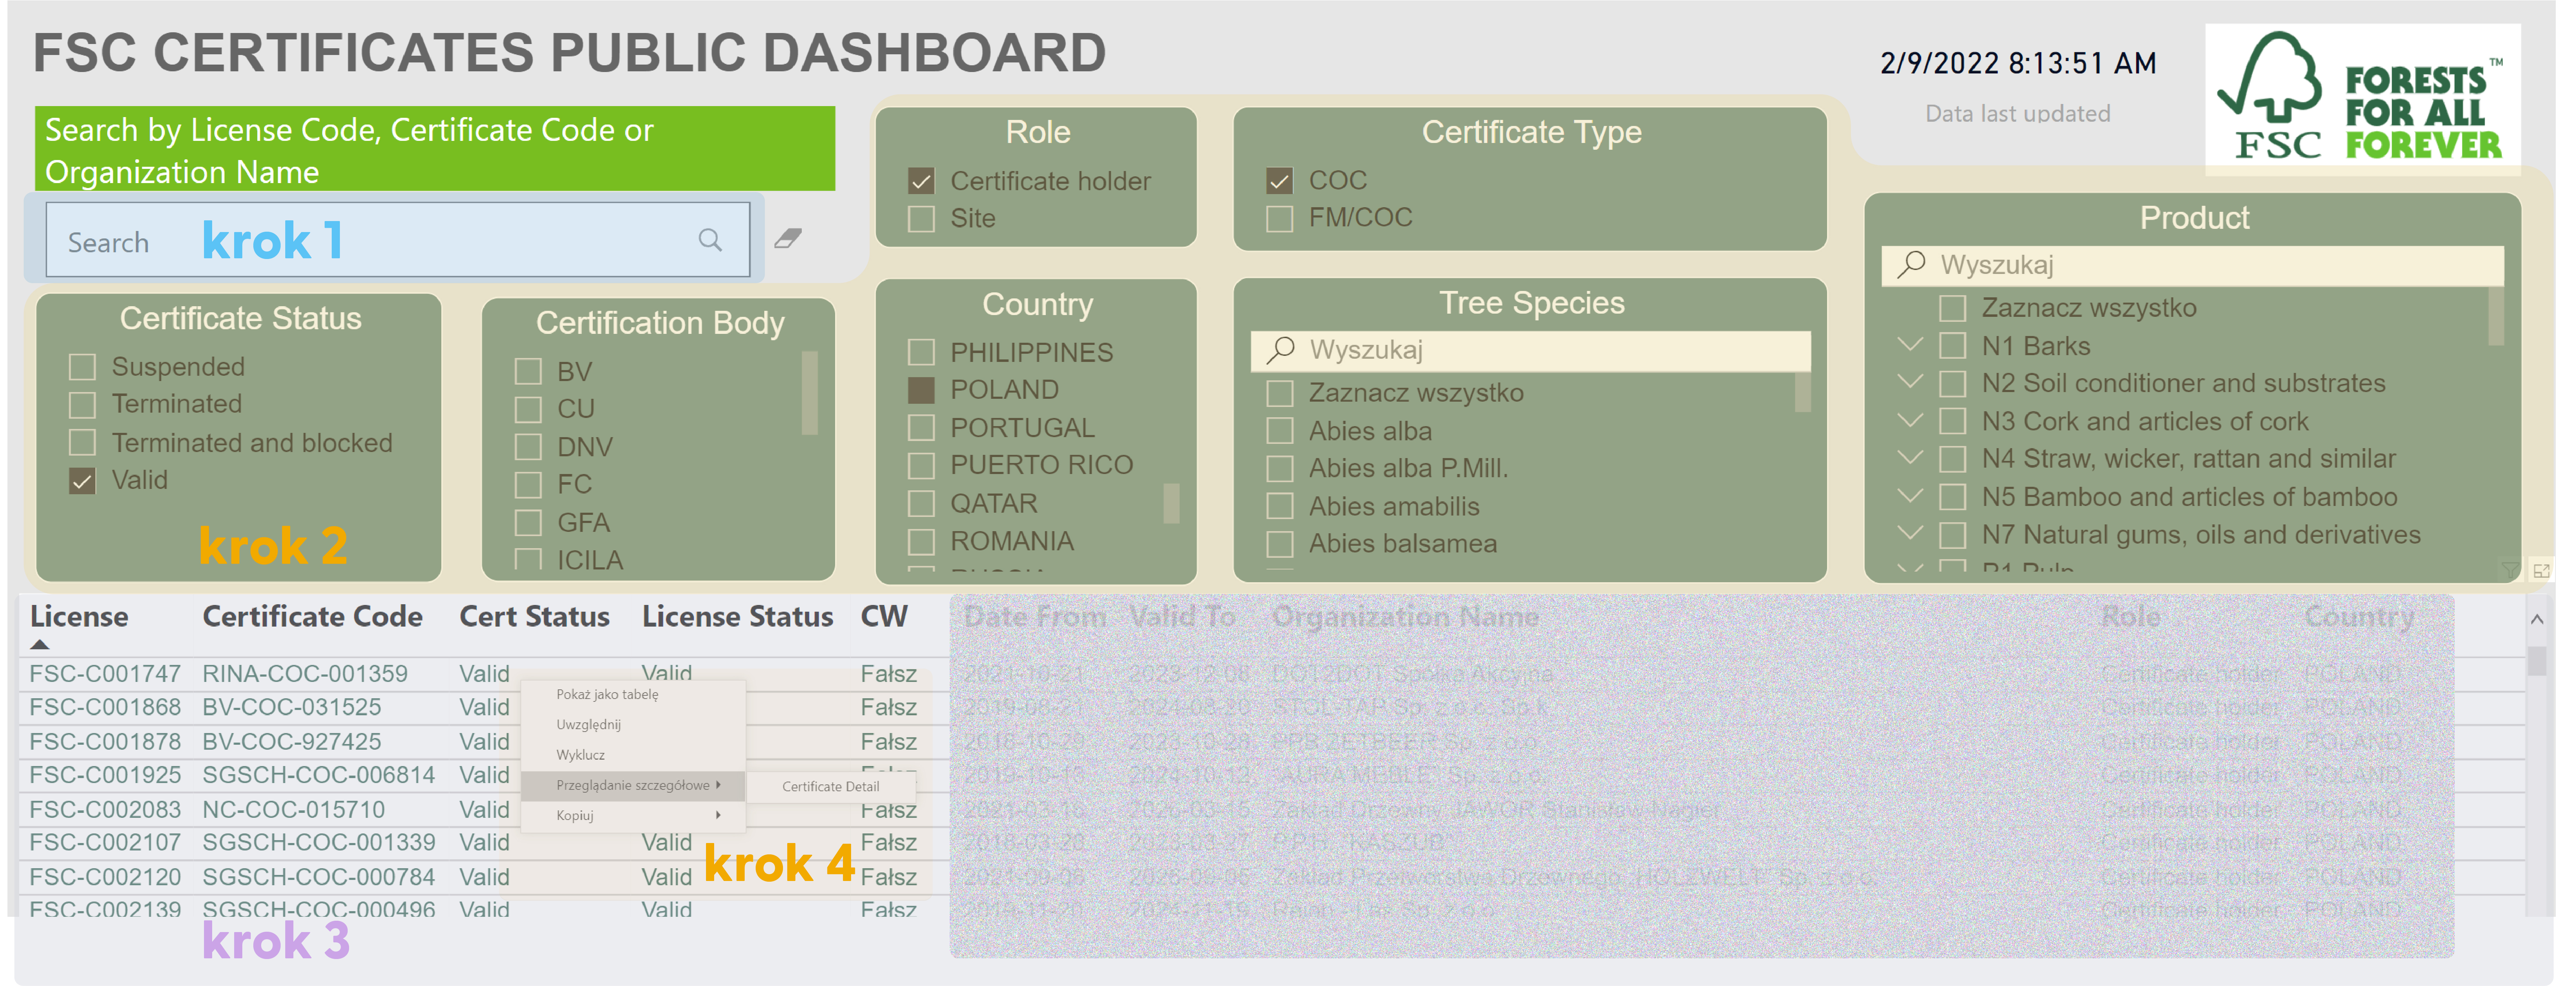Click the results table scroll-up arrow
This screenshot has width=2576, height=986.
2537,619
